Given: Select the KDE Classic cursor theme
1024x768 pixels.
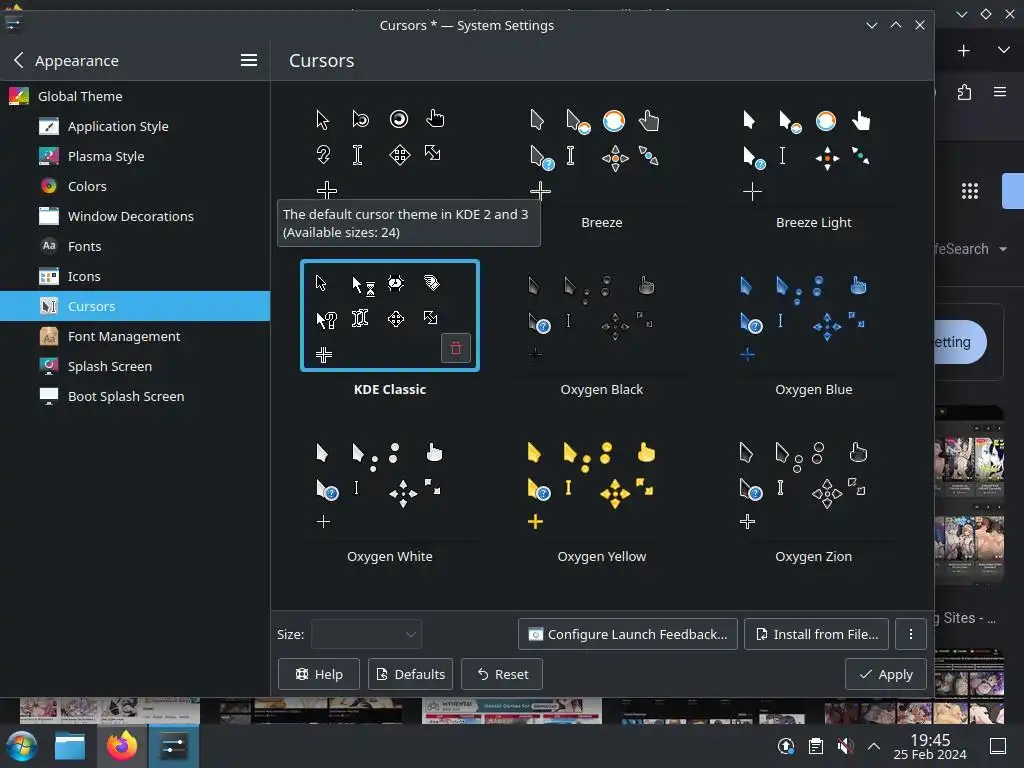Looking at the screenshot, I should [x=390, y=315].
